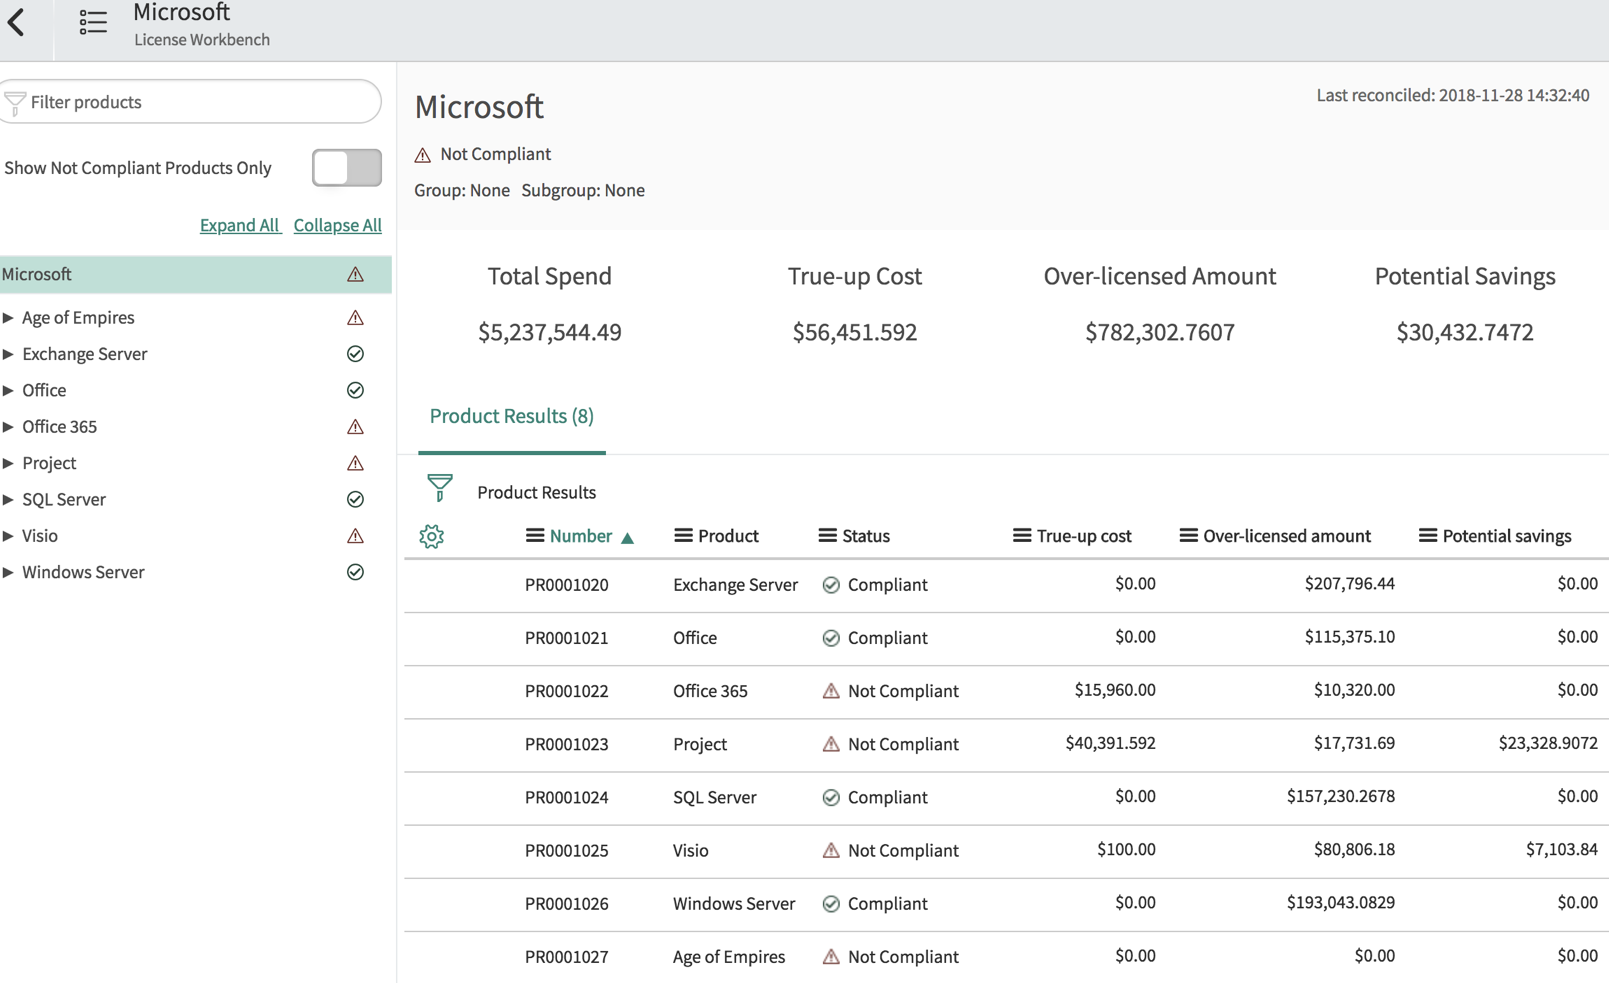Click compliant checkmark beside Office in sidebar
Screen dimensions: 1609x983
coord(355,390)
